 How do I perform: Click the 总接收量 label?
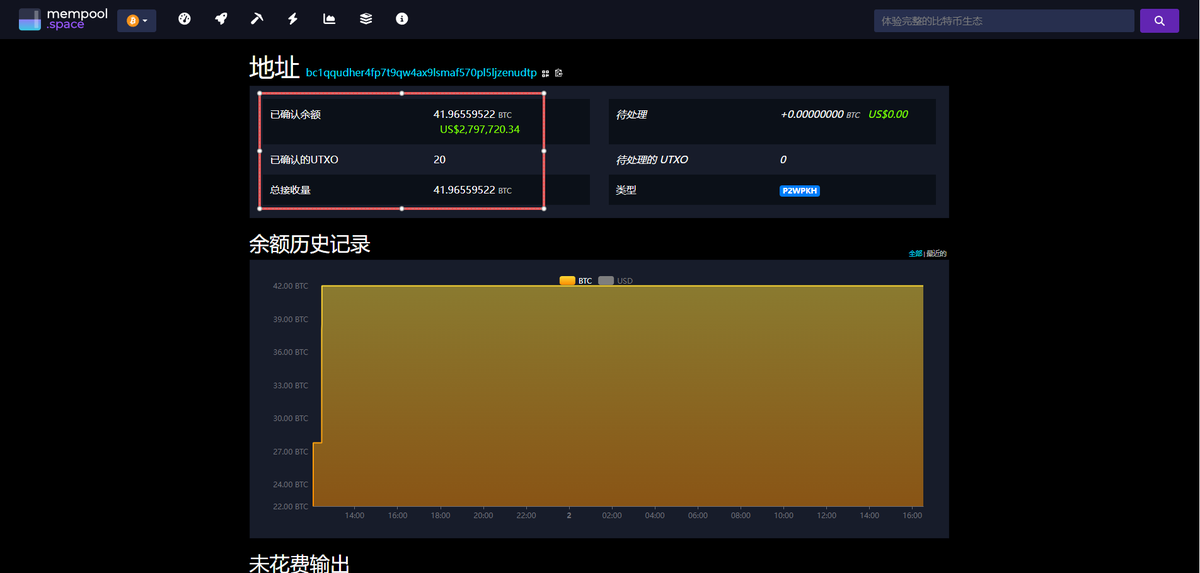click(290, 190)
